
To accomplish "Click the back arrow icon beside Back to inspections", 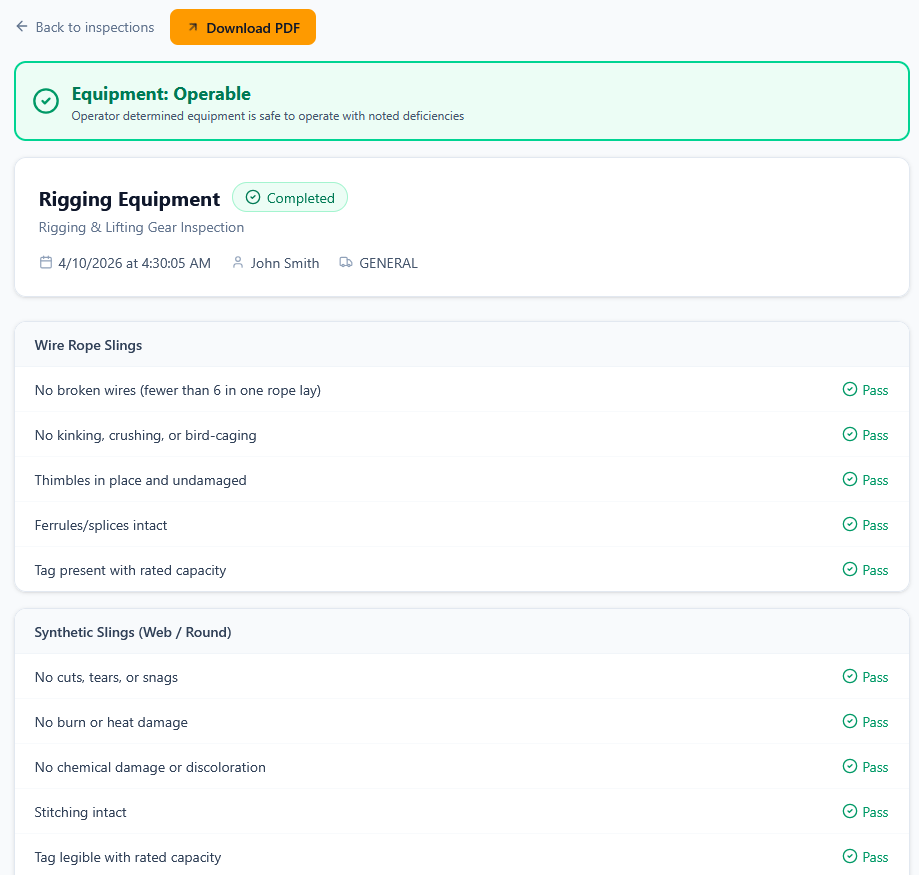I will [x=21, y=27].
